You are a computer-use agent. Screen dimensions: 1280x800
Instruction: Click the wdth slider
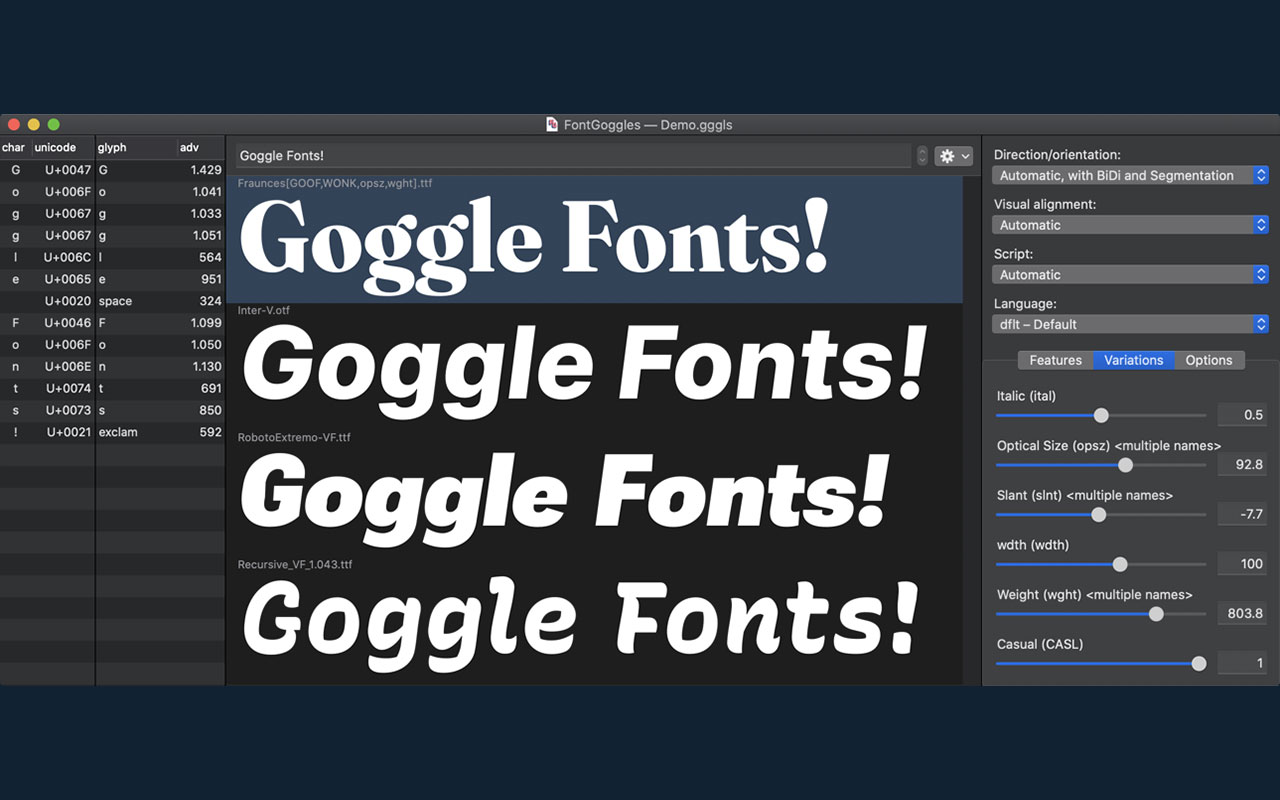click(x=1101, y=564)
